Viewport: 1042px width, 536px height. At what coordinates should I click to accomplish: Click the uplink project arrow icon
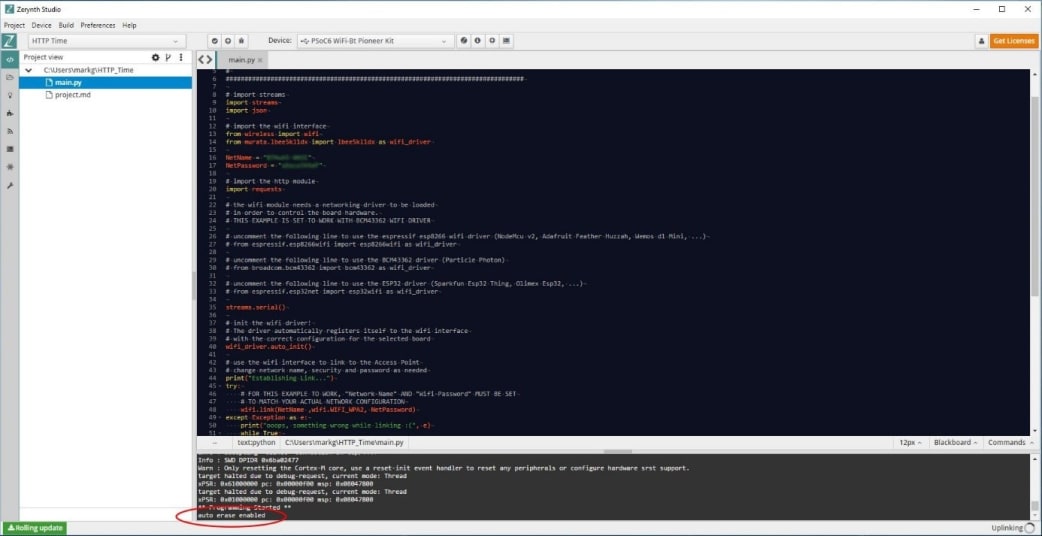click(228, 41)
